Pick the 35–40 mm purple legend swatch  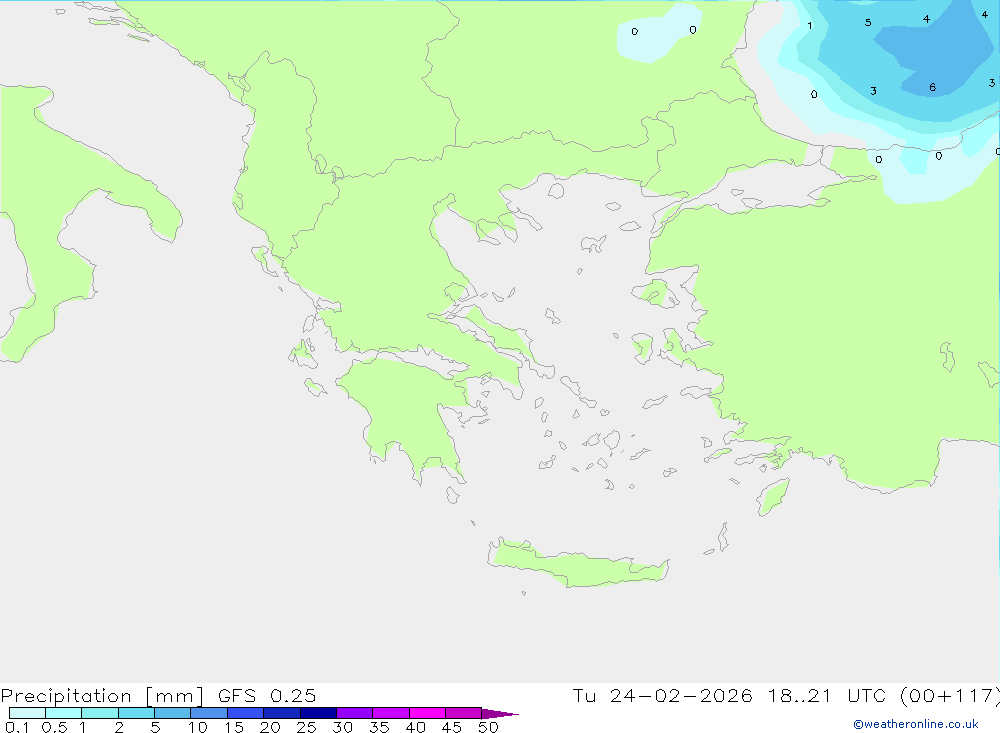(x=391, y=713)
